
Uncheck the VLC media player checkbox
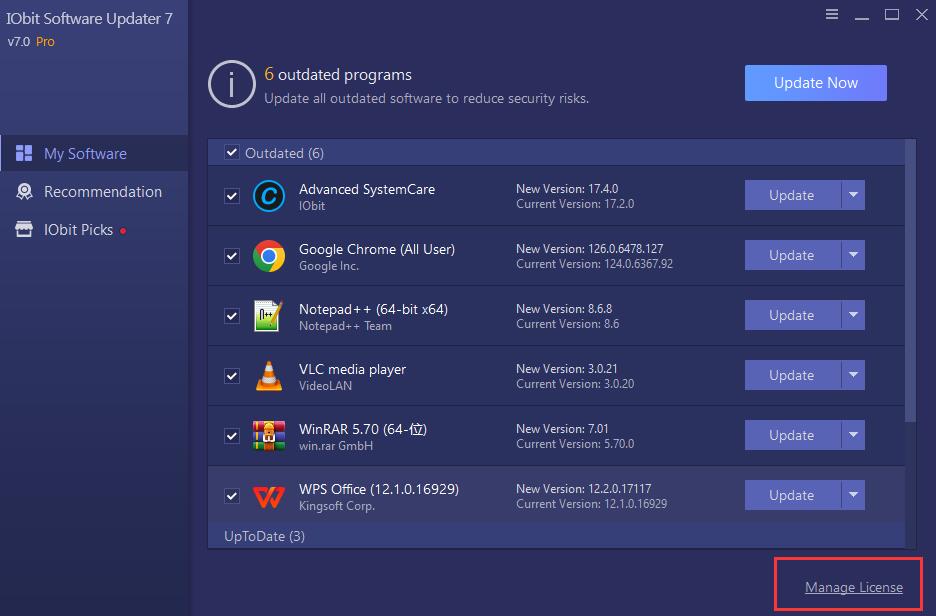(x=232, y=376)
